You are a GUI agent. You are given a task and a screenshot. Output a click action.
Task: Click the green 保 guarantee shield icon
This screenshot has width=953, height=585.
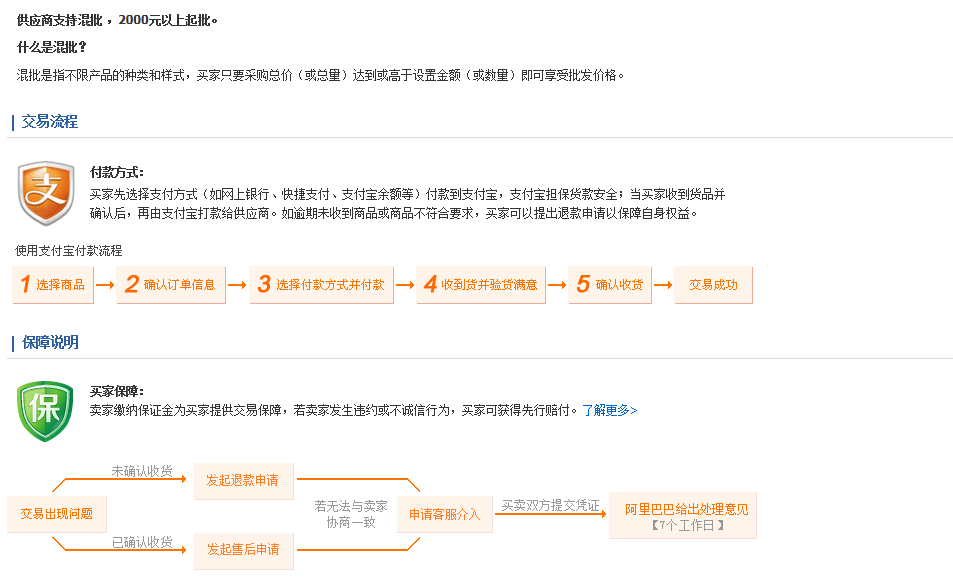click(45, 411)
